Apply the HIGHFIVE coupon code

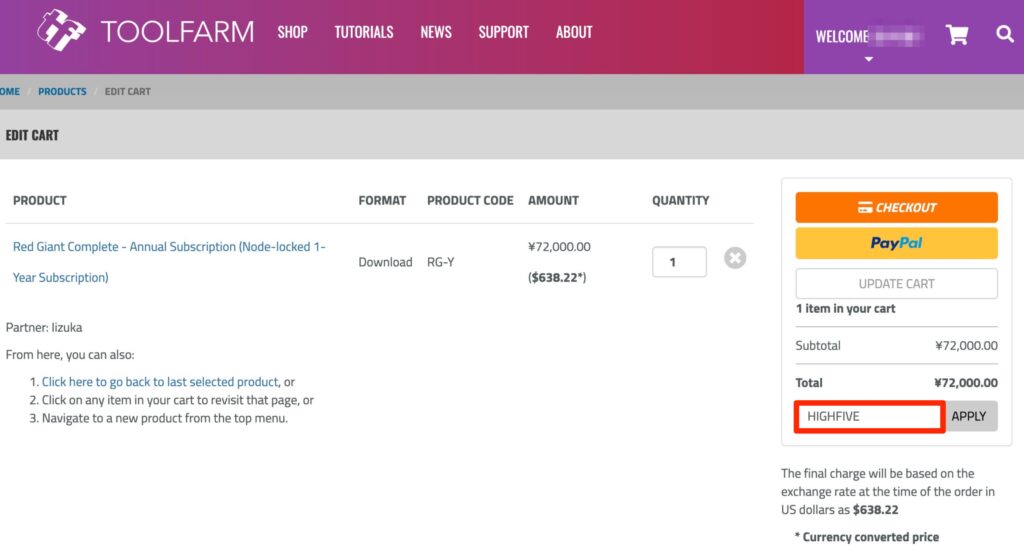[x=970, y=416]
